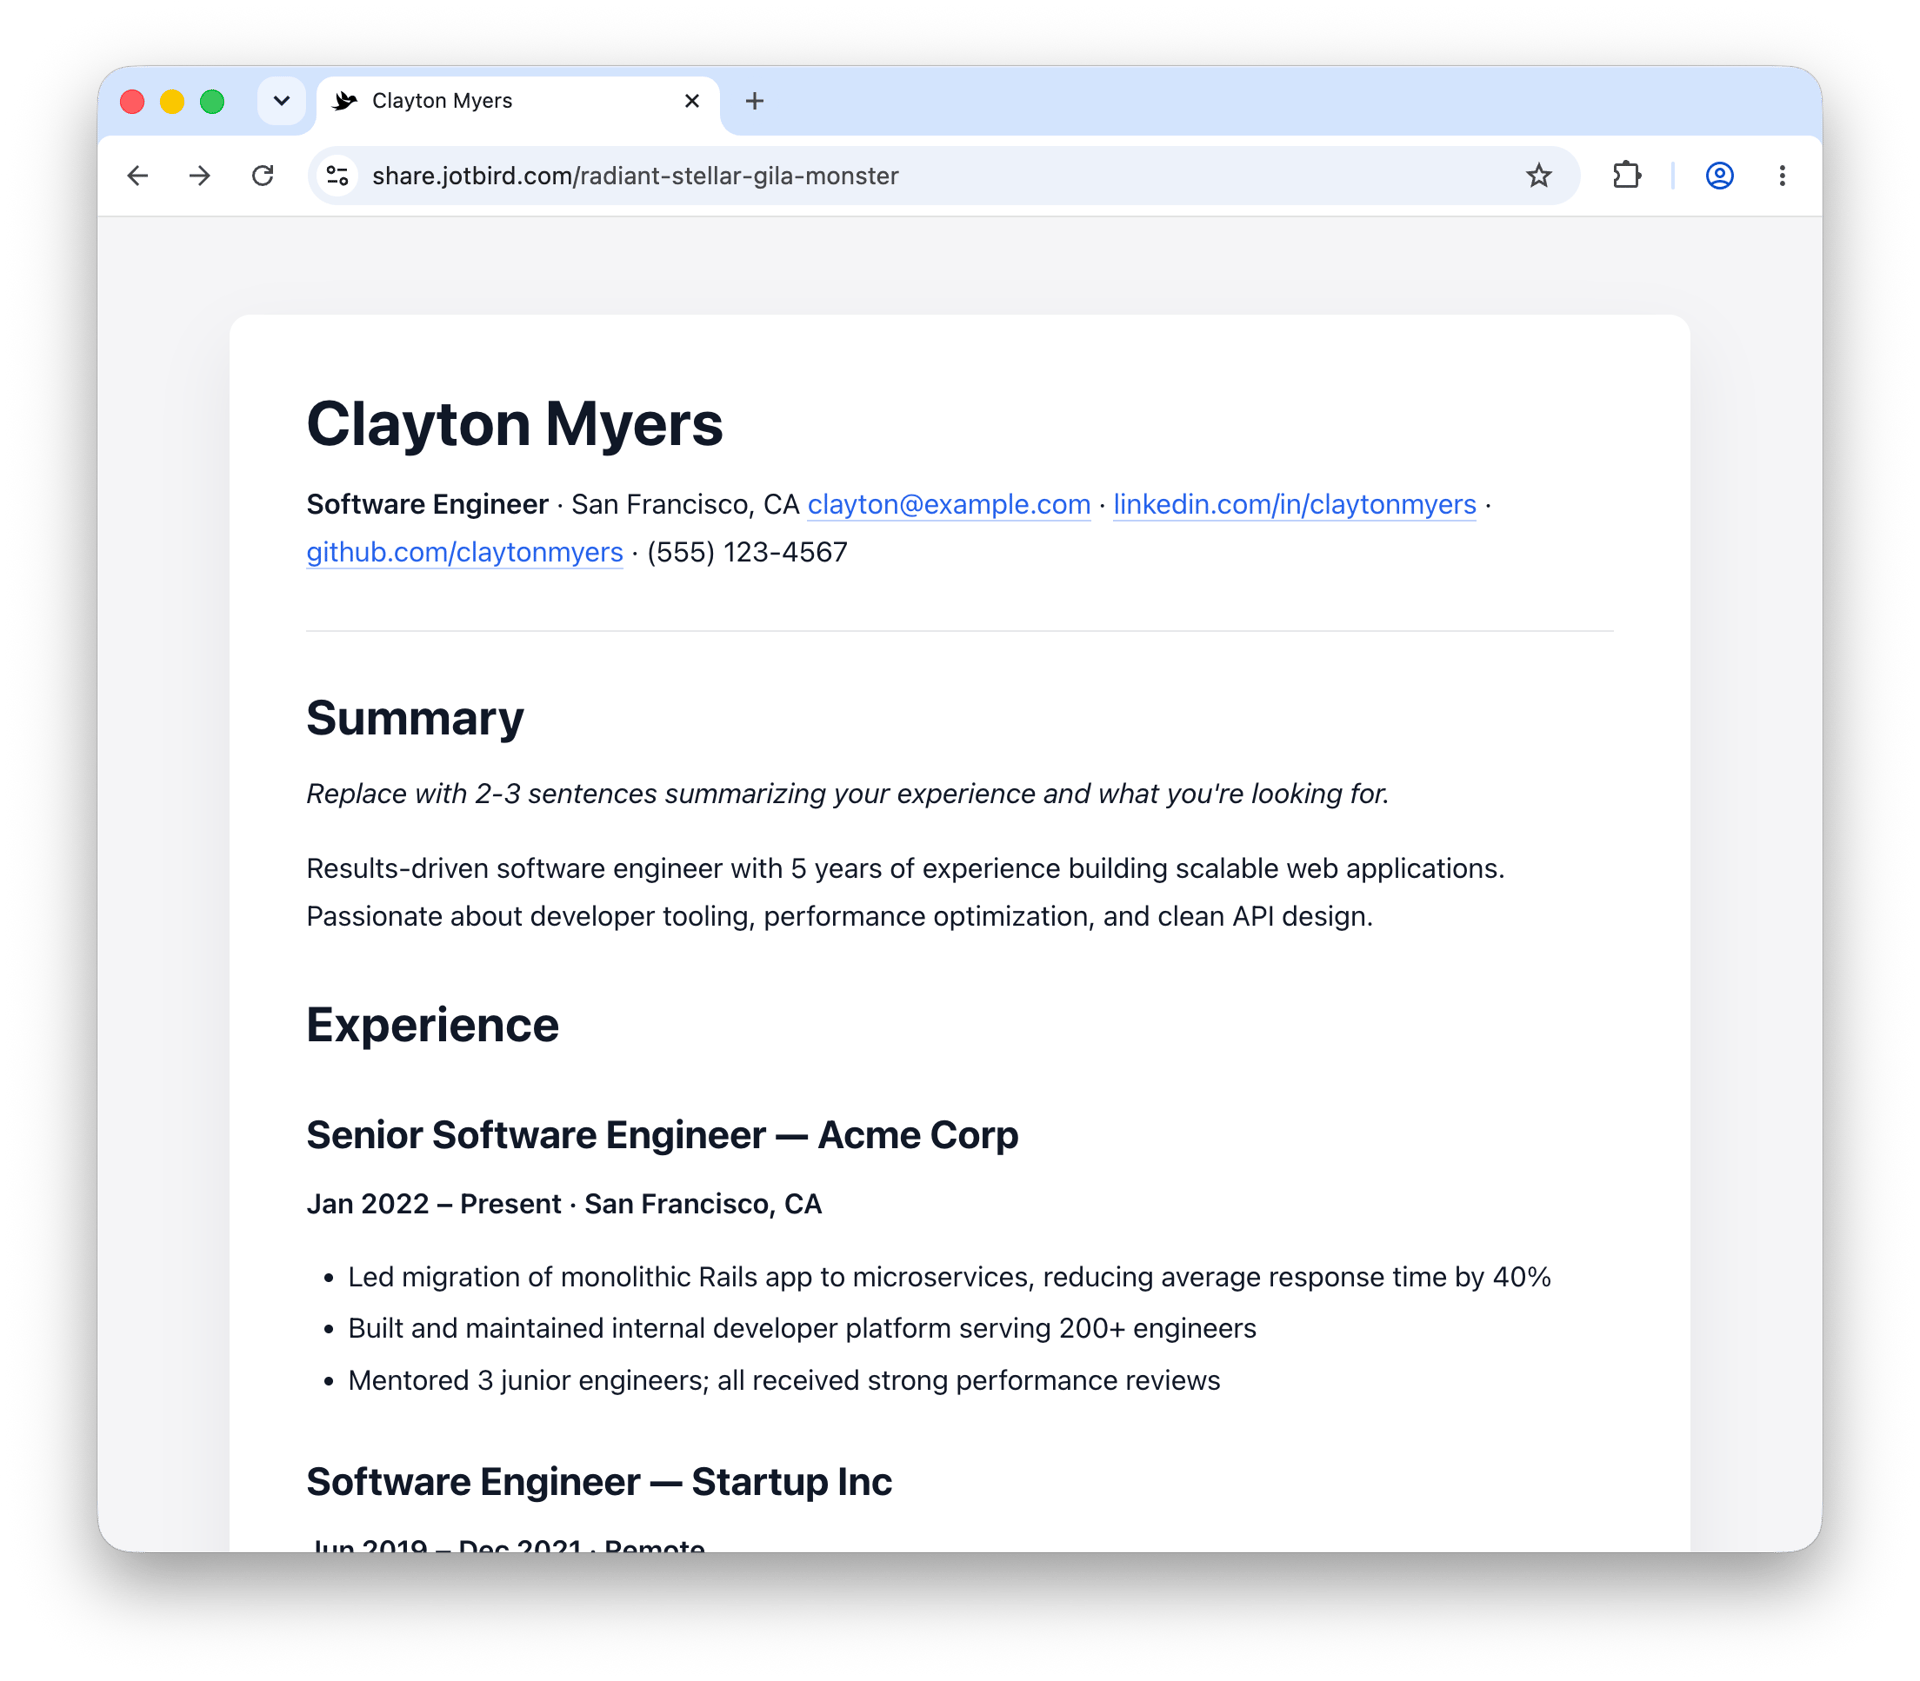Click the Summary section heading
The width and height of the screenshot is (1920, 1681).
(x=415, y=718)
